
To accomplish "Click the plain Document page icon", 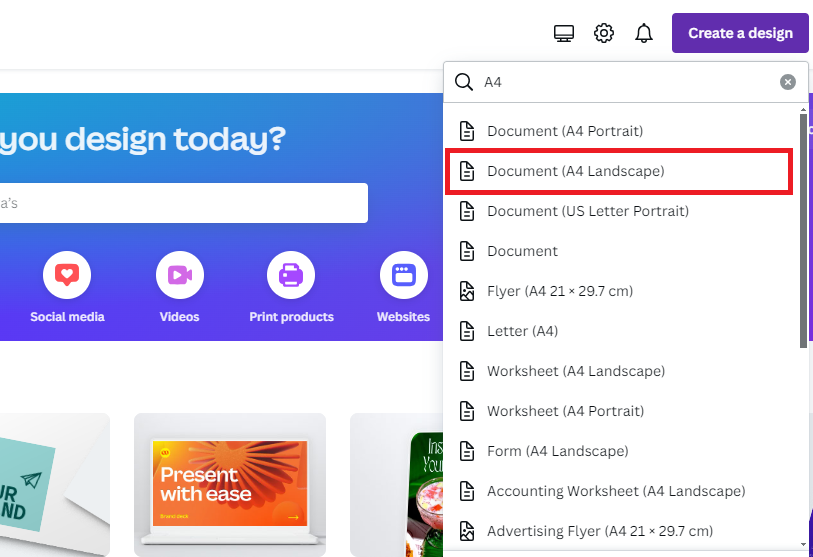I will 467,251.
